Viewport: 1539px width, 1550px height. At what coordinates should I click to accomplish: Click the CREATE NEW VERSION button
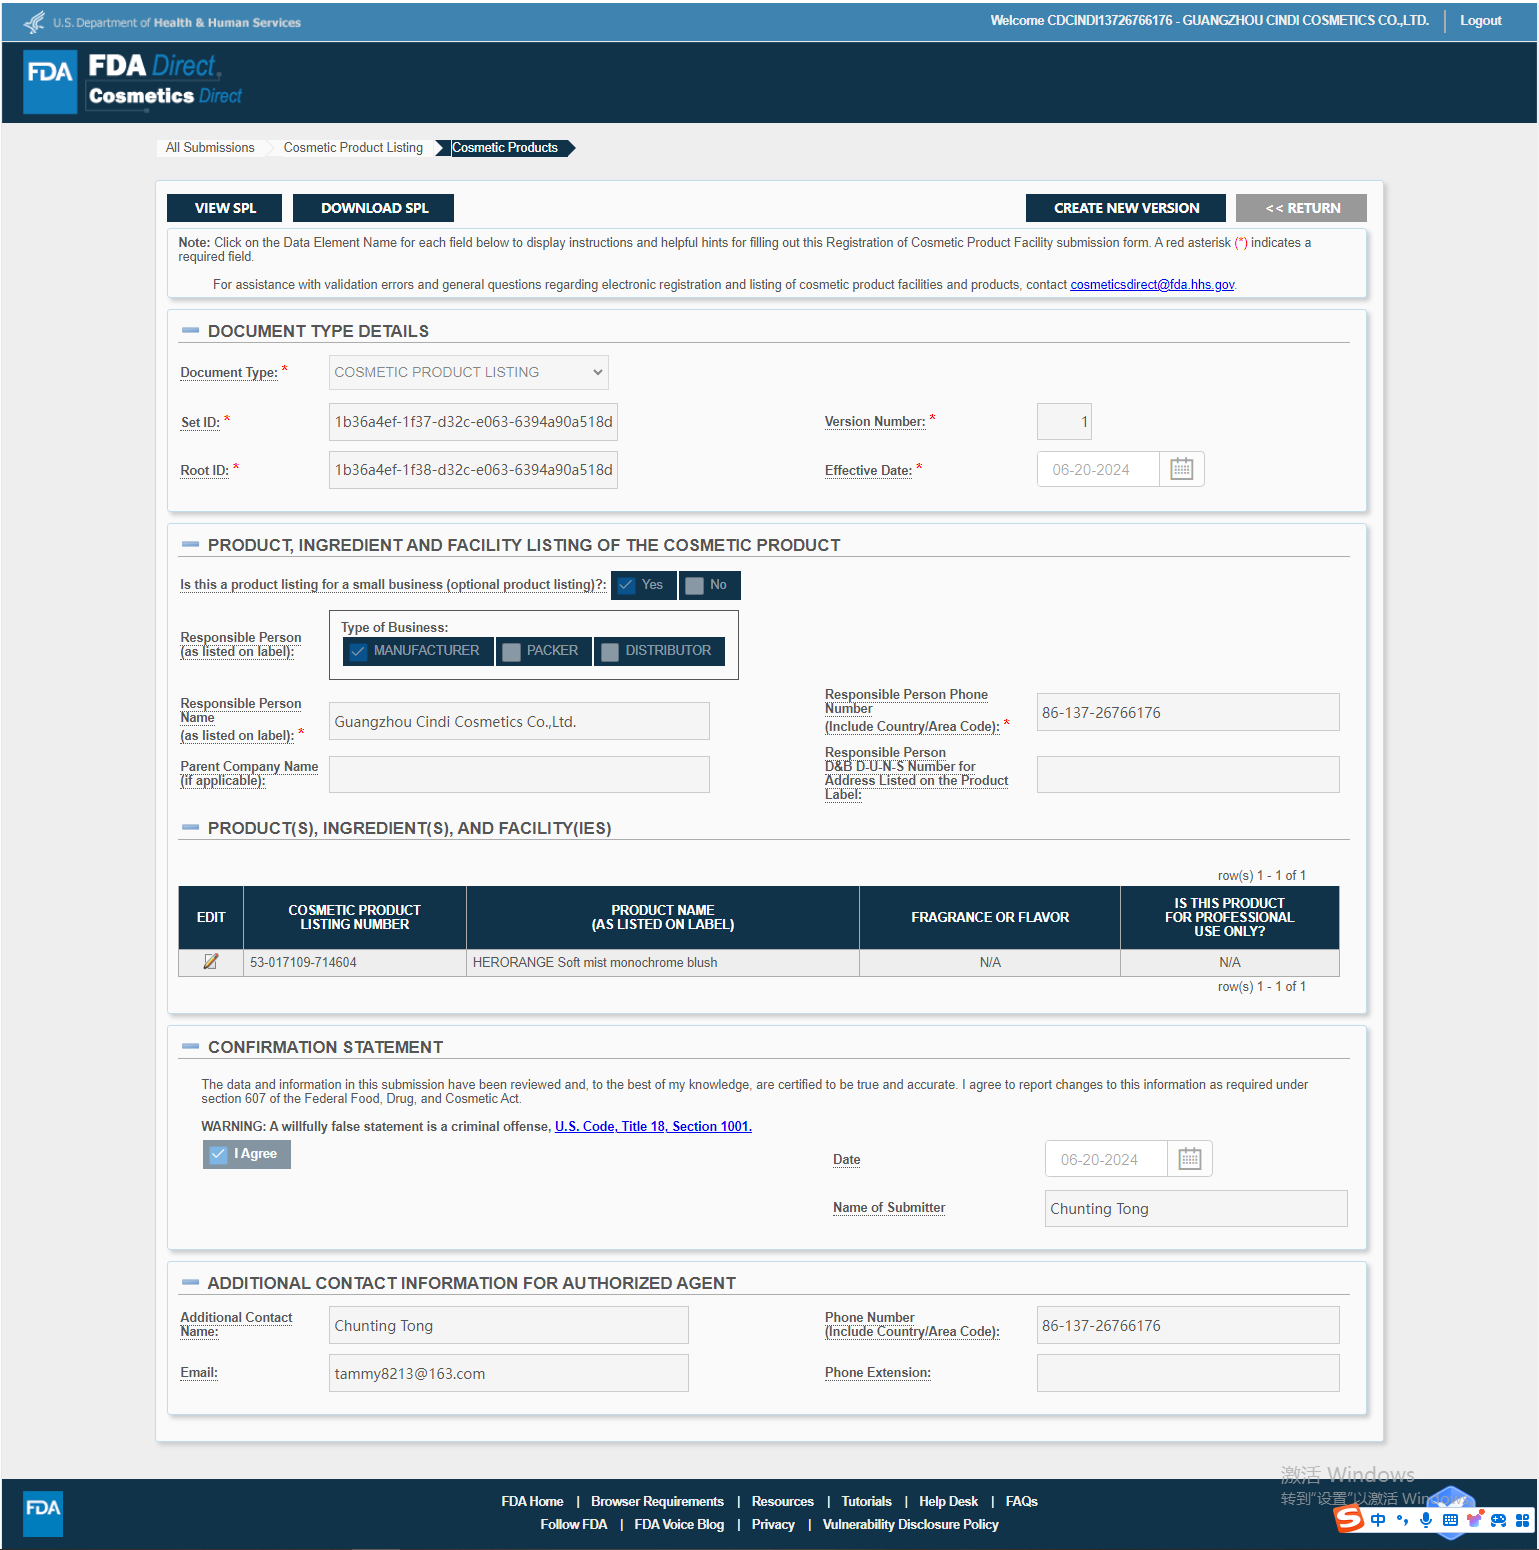pos(1126,208)
